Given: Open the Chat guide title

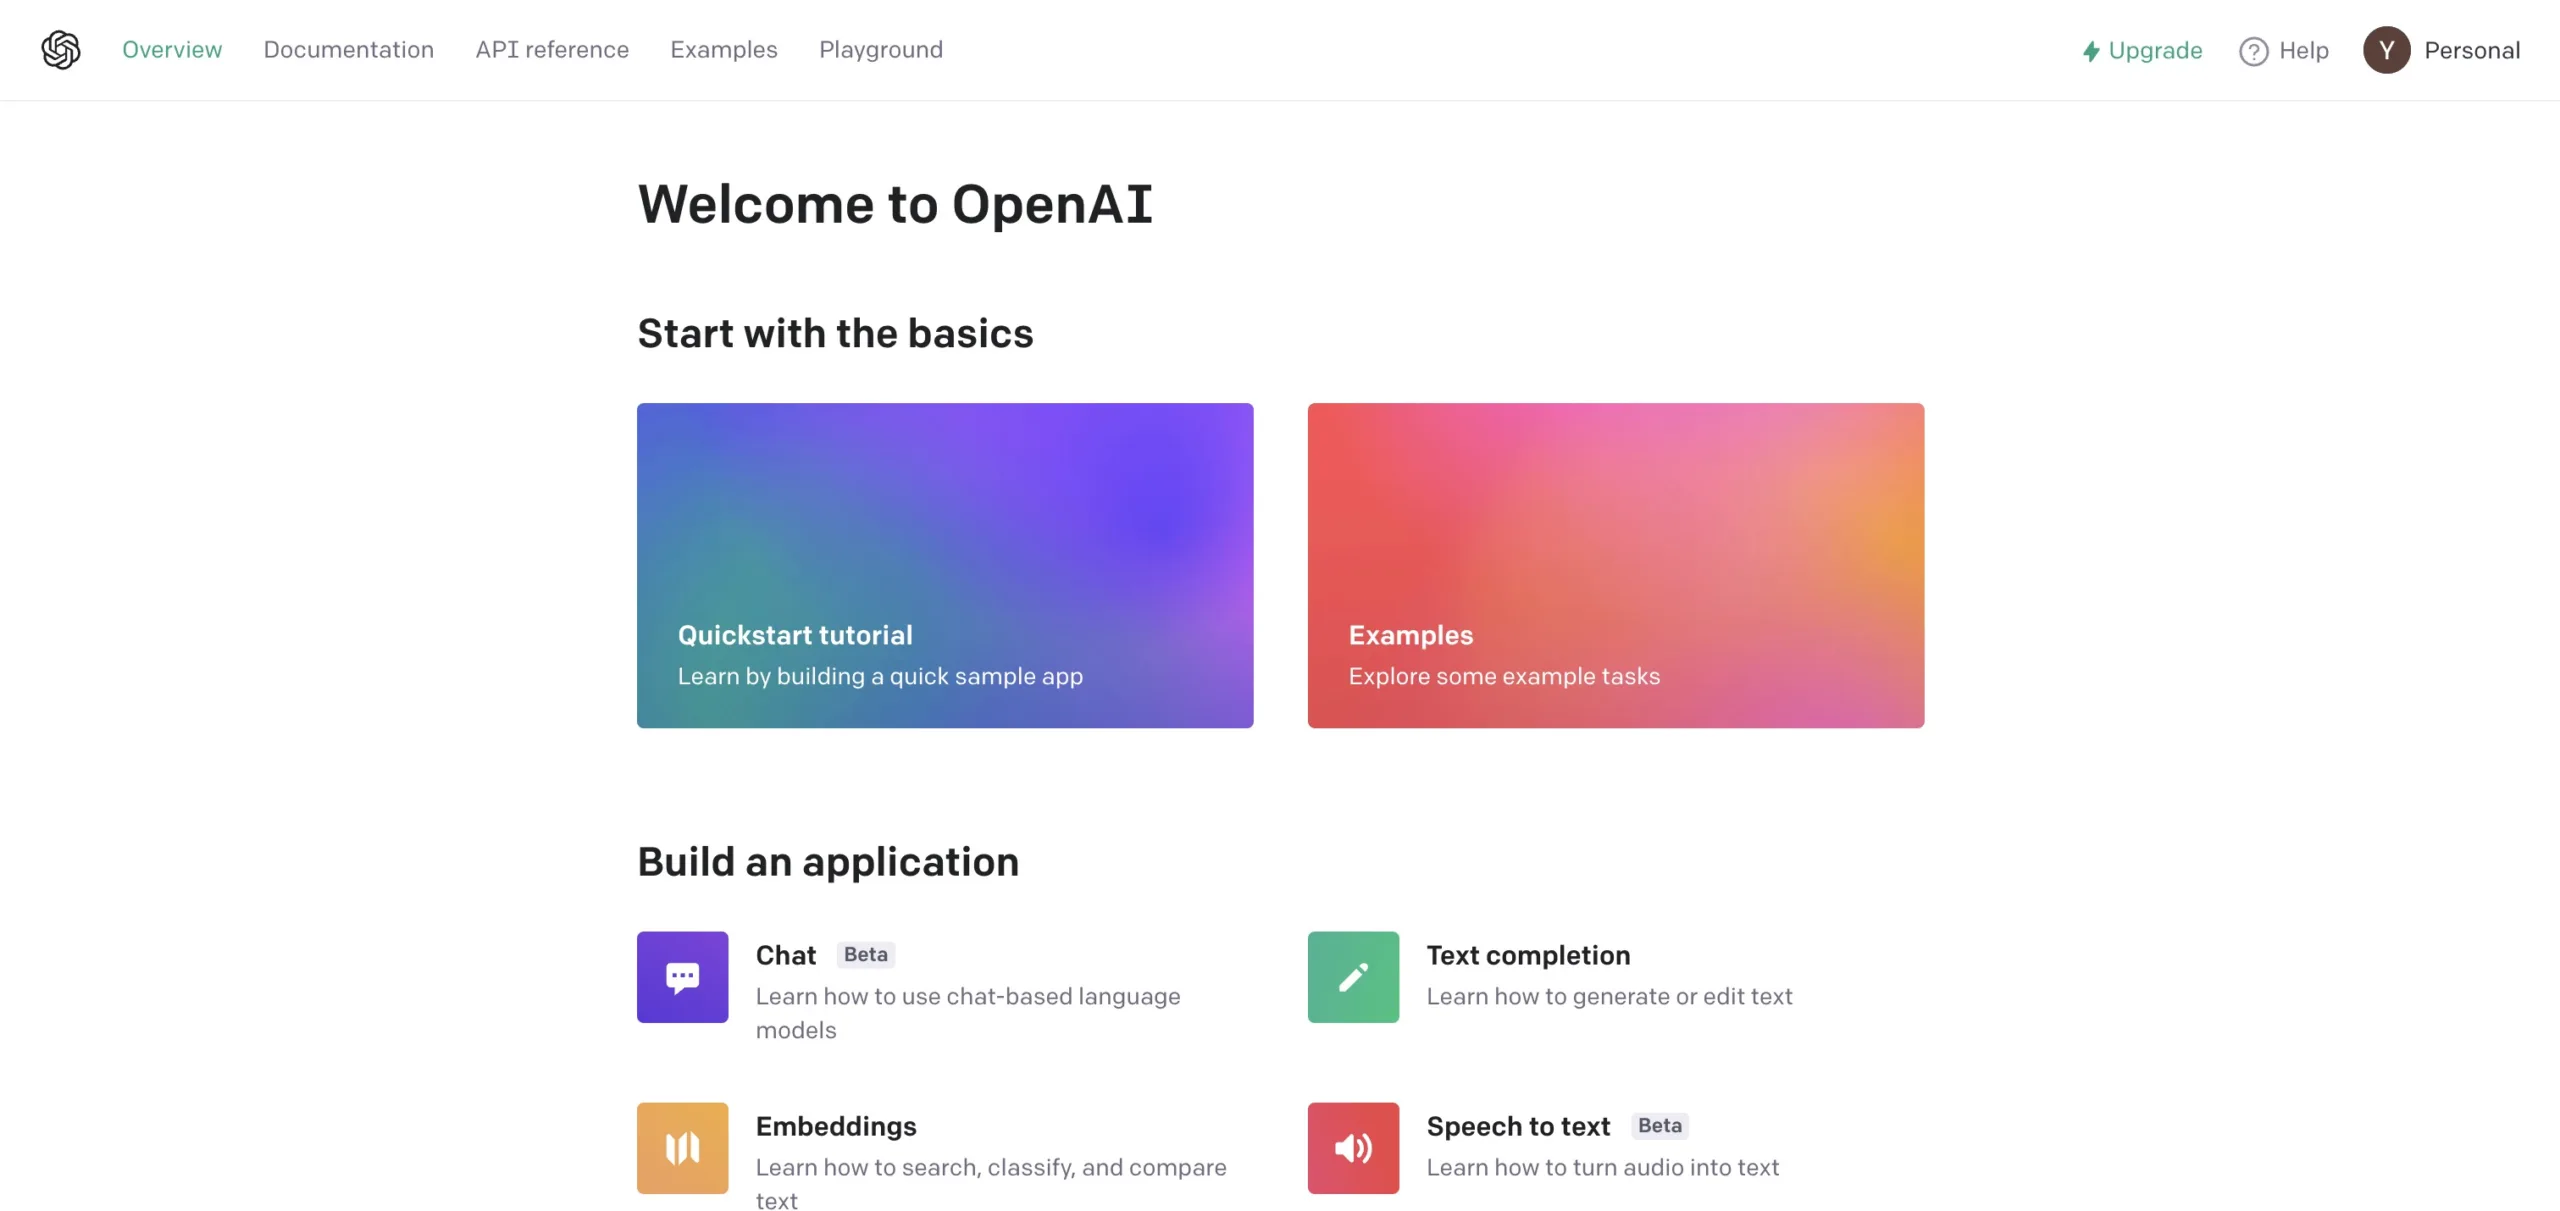Looking at the screenshot, I should tap(785, 955).
